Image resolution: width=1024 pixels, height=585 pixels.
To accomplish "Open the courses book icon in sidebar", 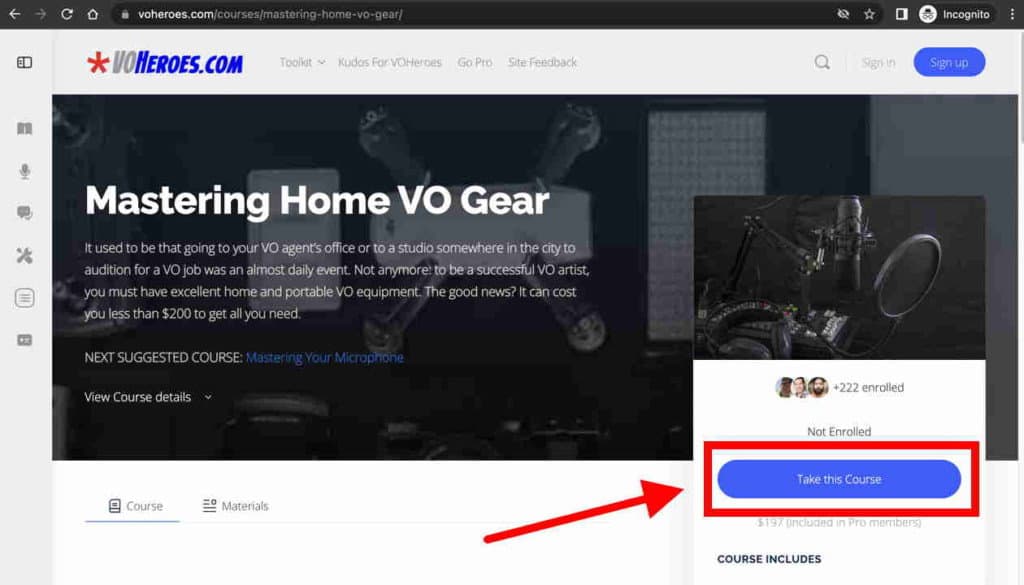I will [x=24, y=129].
